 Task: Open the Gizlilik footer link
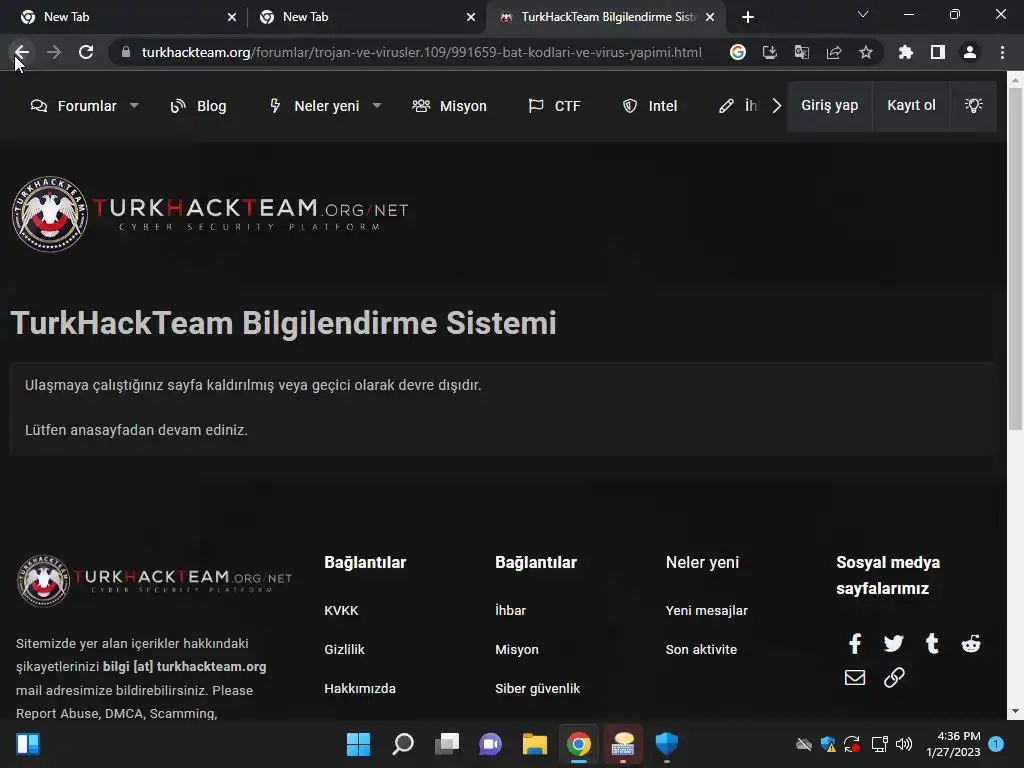(344, 650)
